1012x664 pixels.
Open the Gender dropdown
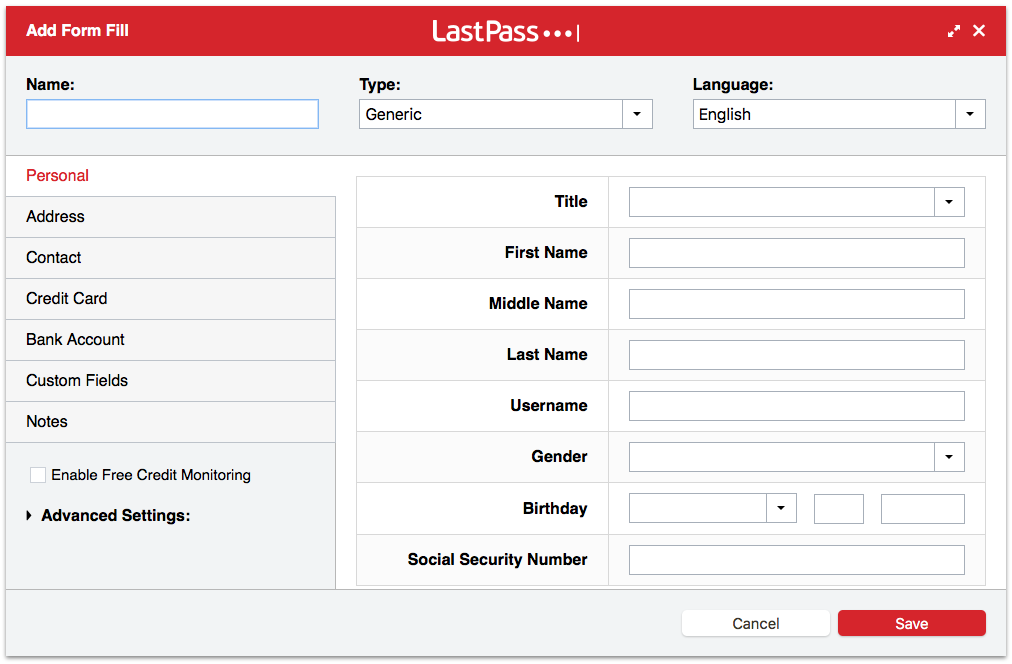tap(796, 457)
